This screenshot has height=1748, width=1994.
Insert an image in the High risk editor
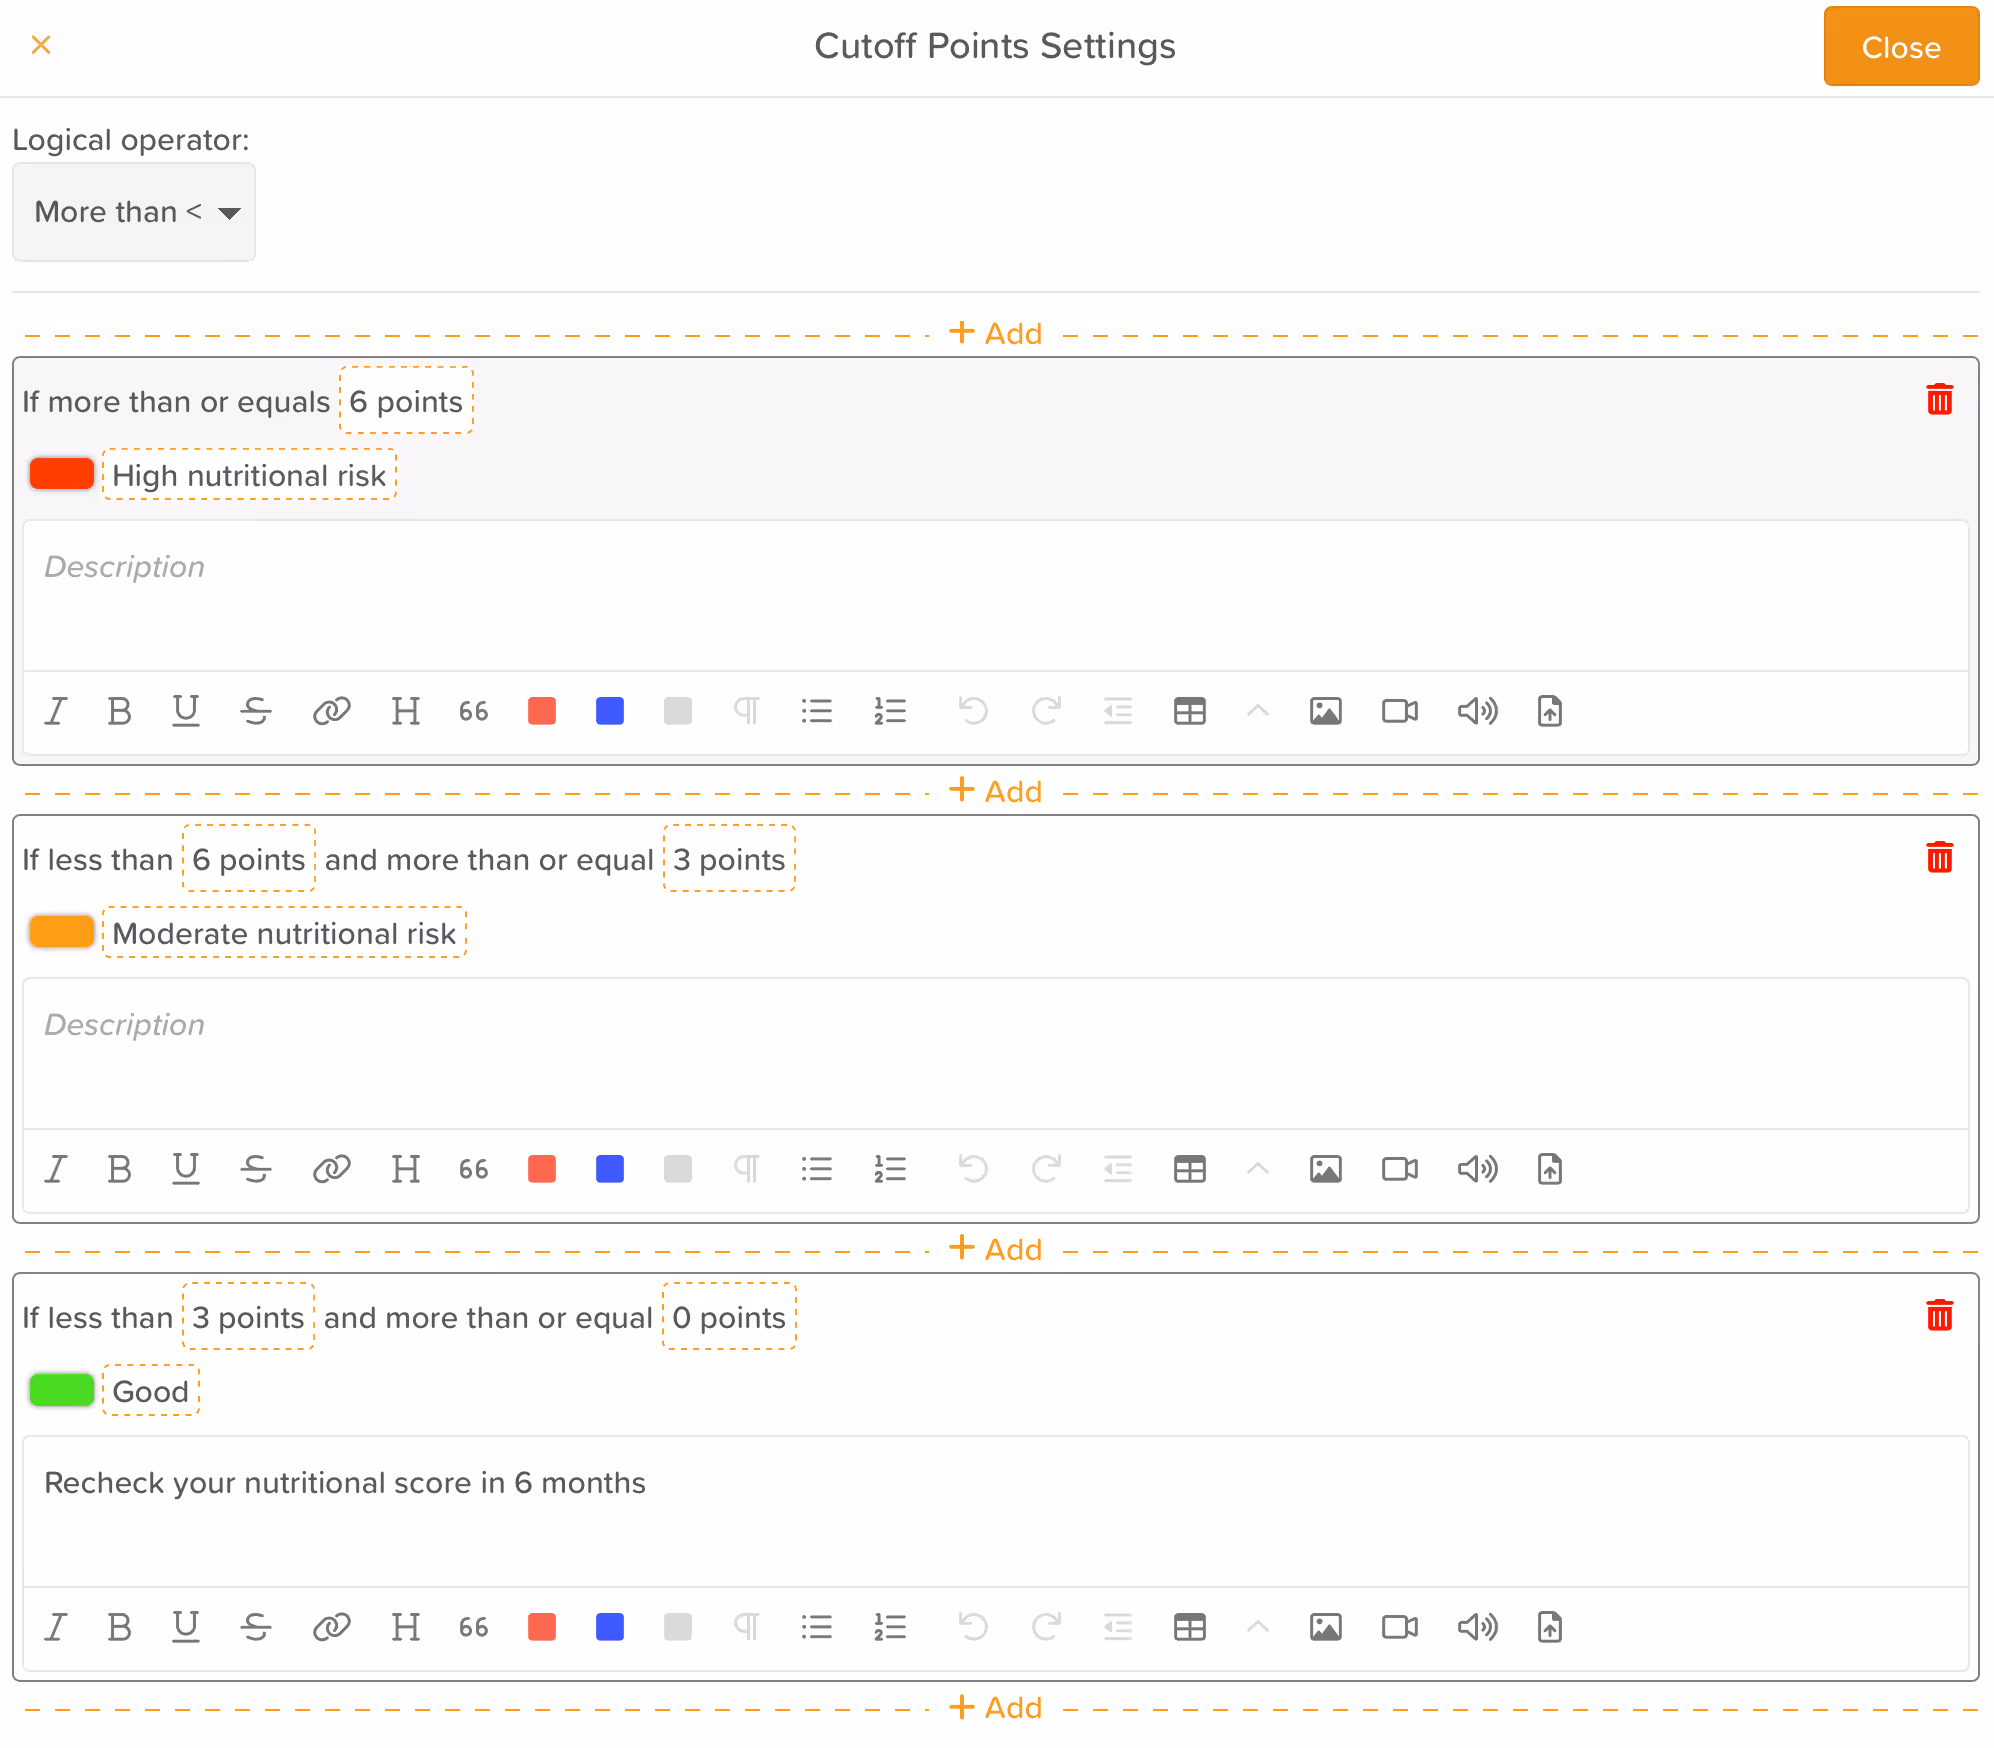(1326, 711)
